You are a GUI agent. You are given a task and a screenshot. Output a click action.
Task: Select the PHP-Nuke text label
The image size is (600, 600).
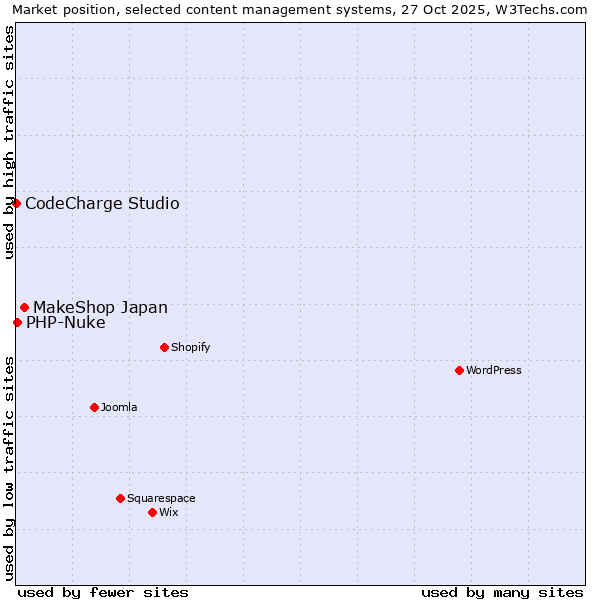tap(65, 323)
